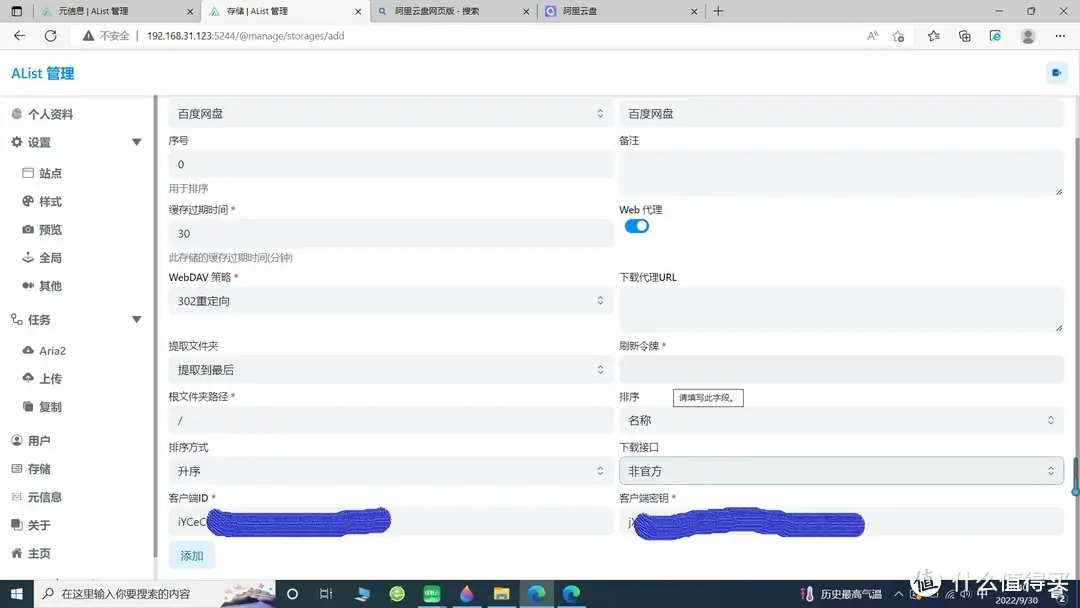
Task: Click the 刷新令牌 input field
Action: 841,369
